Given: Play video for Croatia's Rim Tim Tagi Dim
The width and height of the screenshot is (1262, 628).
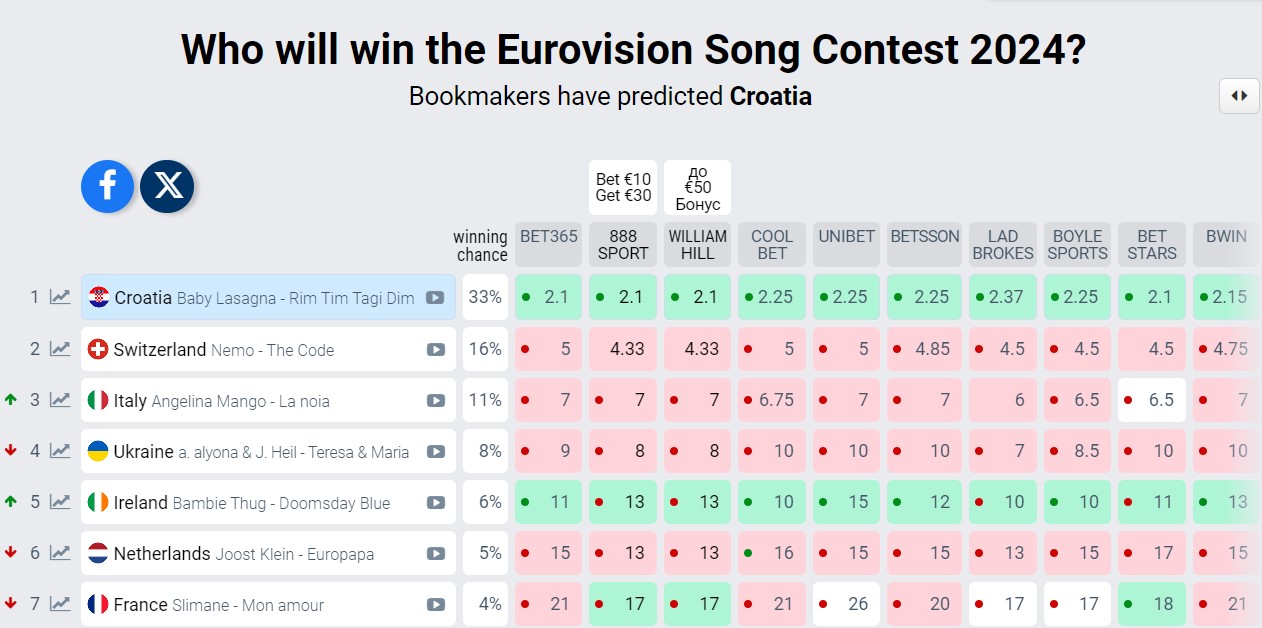Looking at the screenshot, I should tap(435, 298).
